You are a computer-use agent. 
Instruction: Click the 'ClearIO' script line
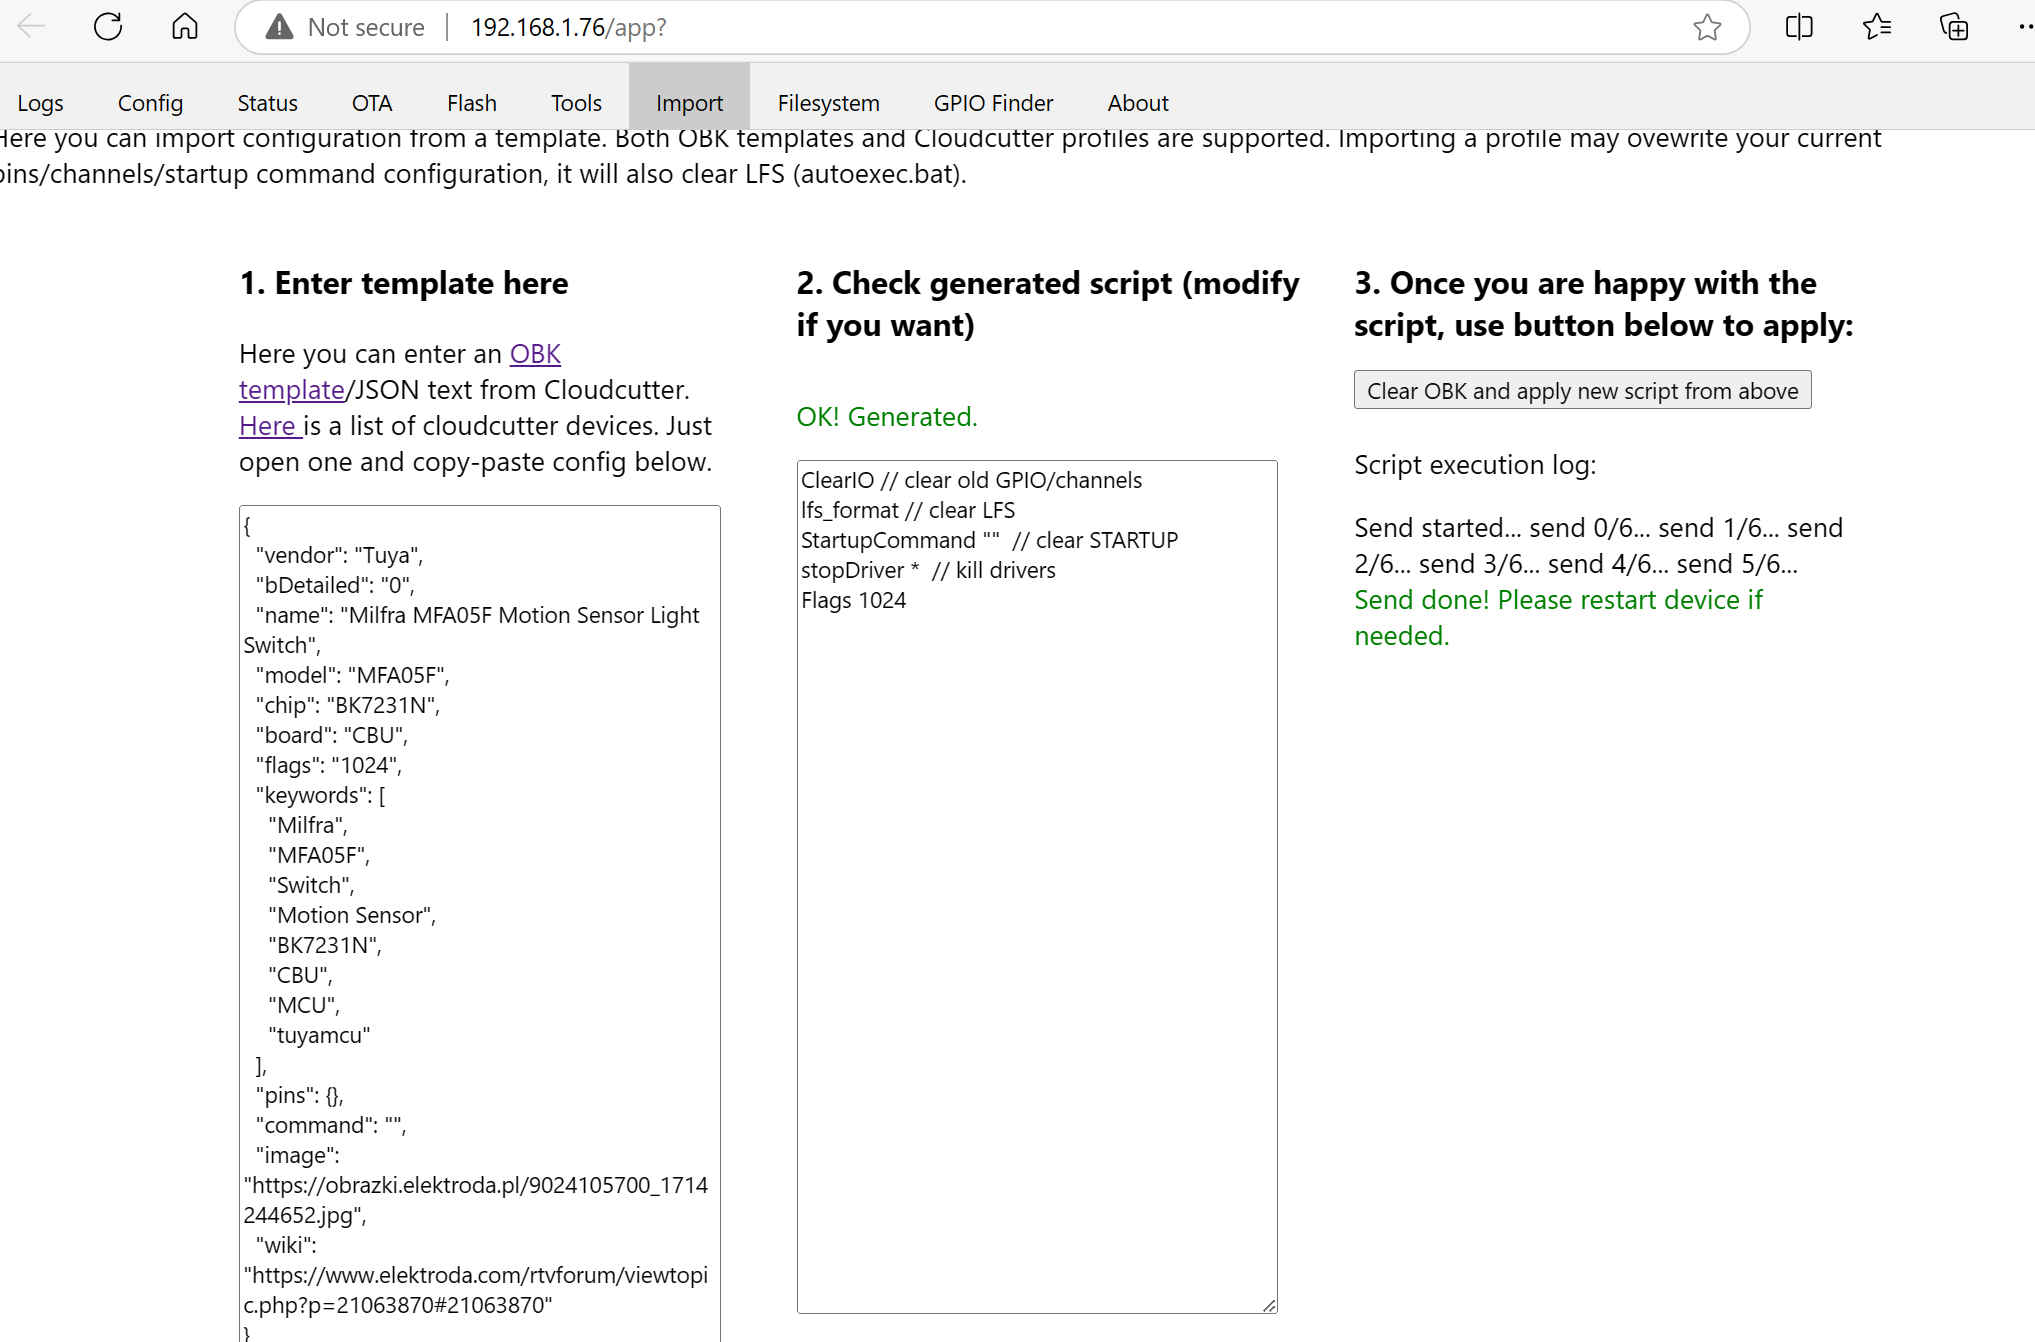[x=971, y=480]
